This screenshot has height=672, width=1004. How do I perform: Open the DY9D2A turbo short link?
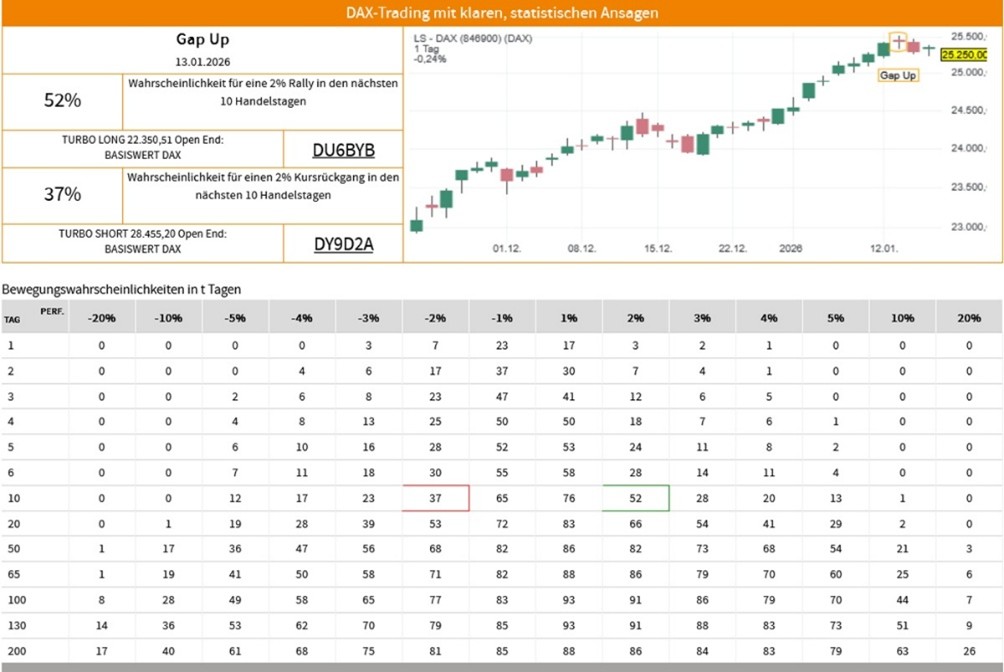343,244
